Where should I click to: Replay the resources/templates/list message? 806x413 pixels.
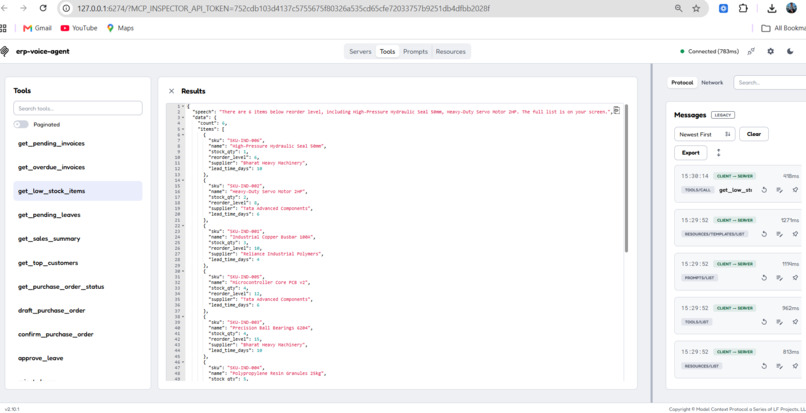(764, 234)
